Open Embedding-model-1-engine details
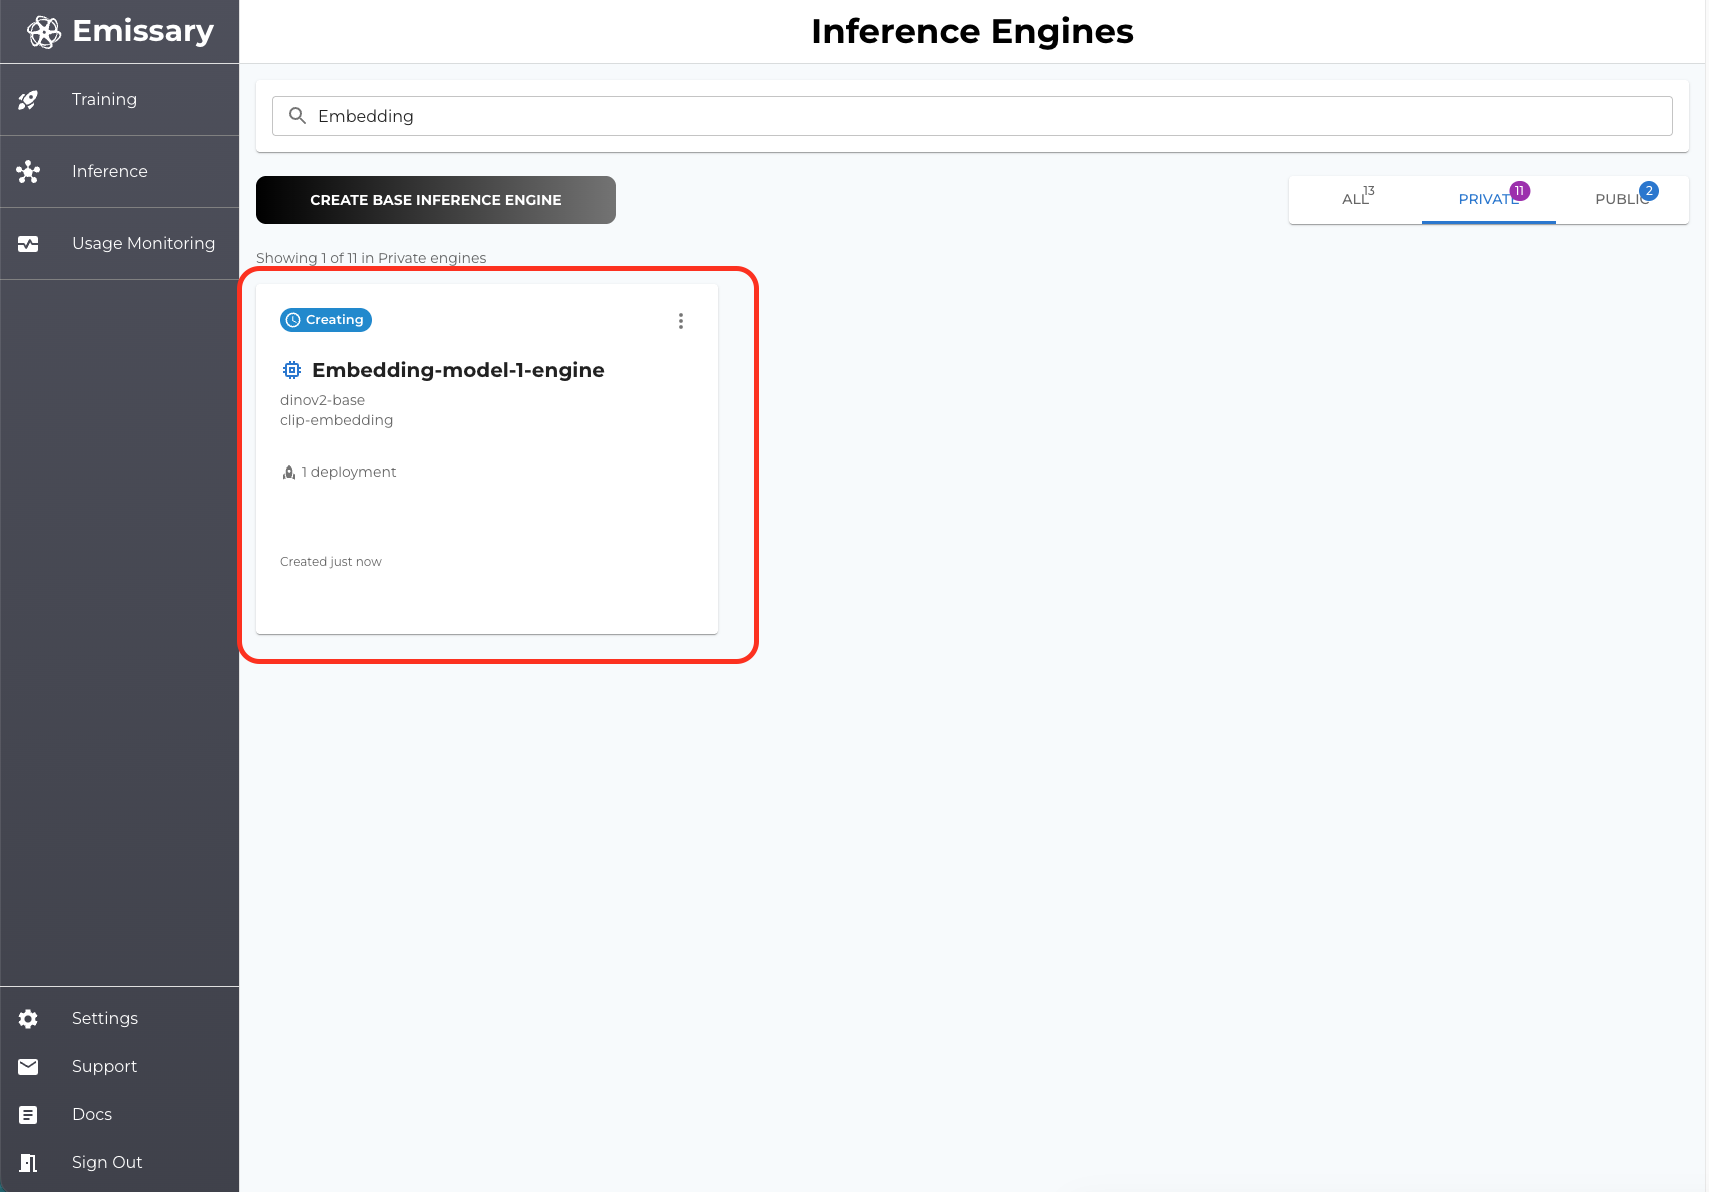 coord(457,369)
